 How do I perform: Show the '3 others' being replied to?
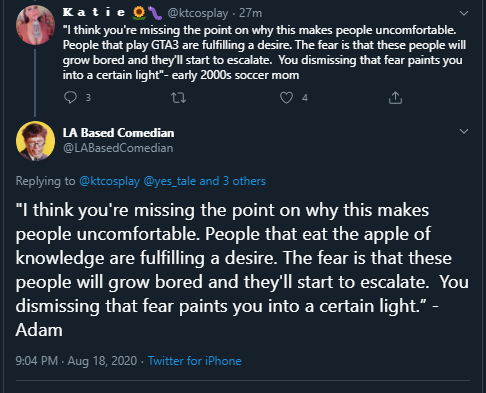click(x=244, y=181)
